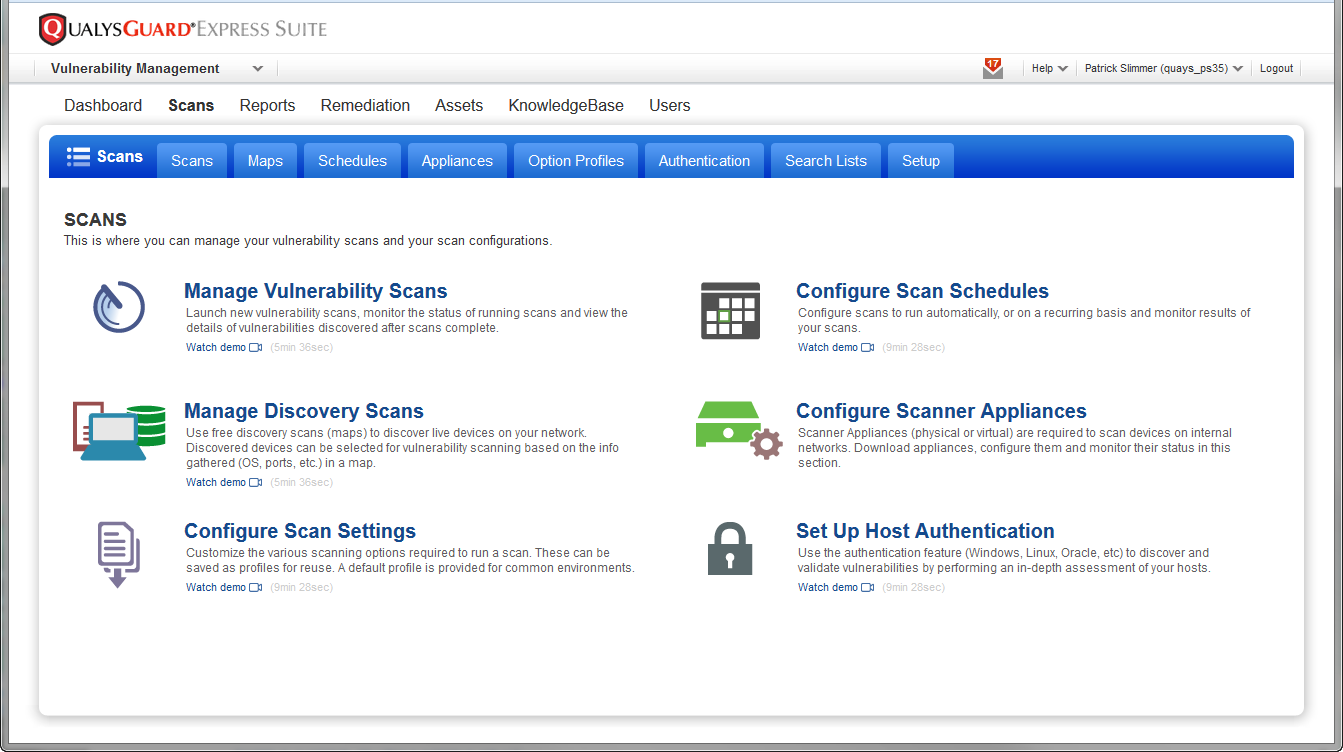This screenshot has width=1343, height=752.
Task: Open the Help dropdown menu
Action: click(x=1050, y=69)
